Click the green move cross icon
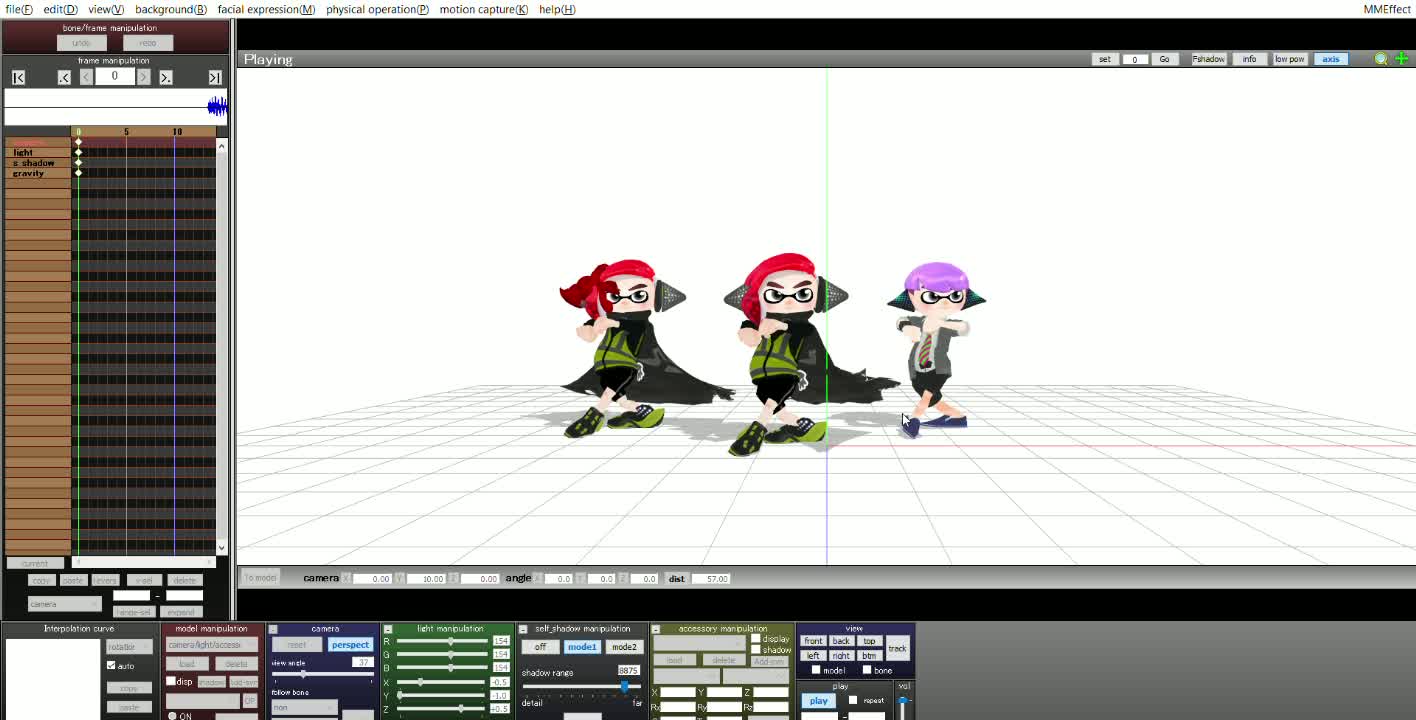The height and width of the screenshot is (720, 1416). tap(1401, 59)
